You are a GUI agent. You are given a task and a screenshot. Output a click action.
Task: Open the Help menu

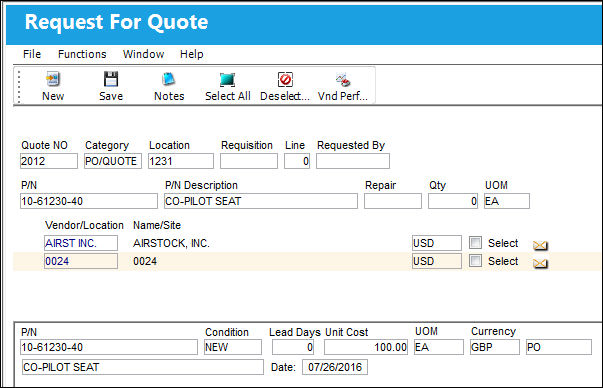[x=192, y=54]
